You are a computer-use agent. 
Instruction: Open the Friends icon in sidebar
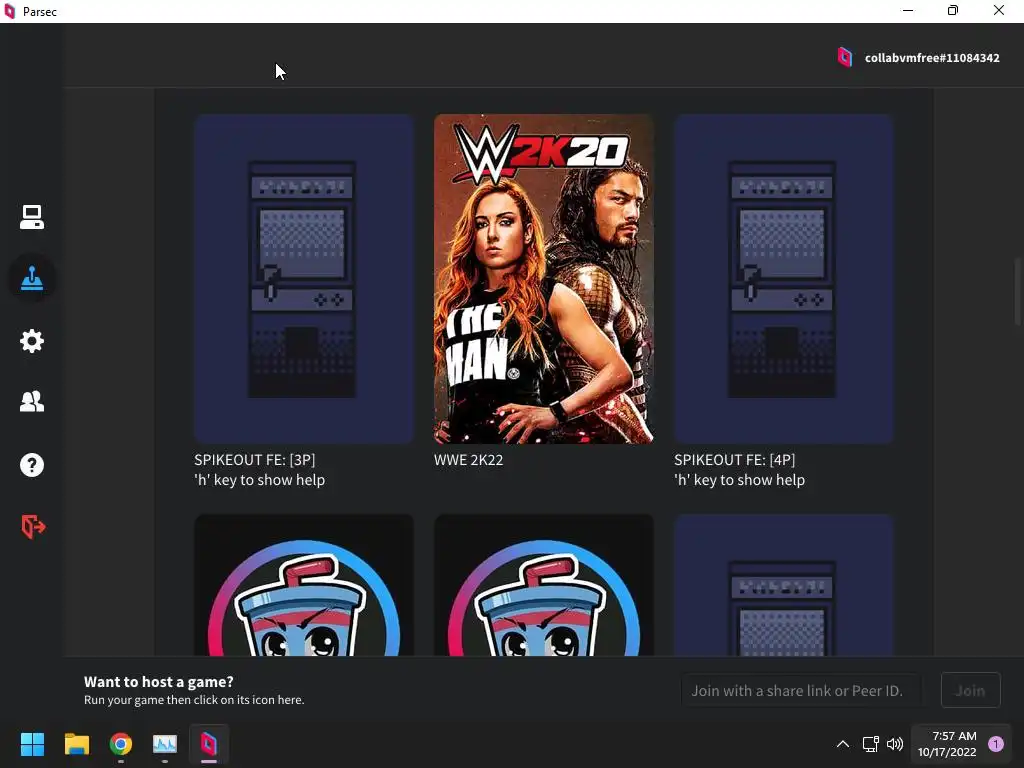pyautogui.click(x=31, y=401)
